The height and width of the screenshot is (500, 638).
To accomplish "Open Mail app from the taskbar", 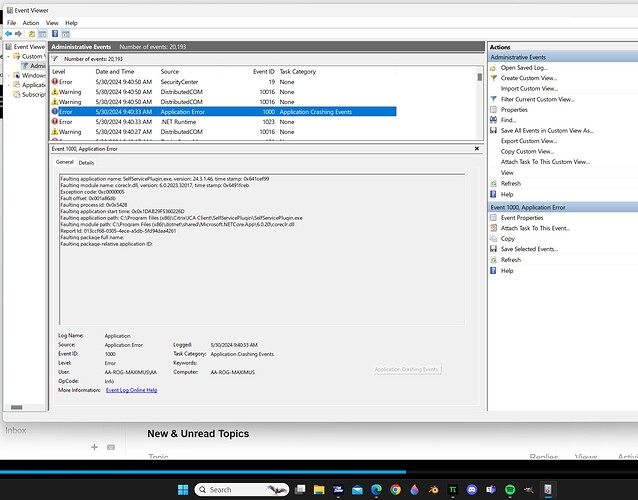I will 357,489.
